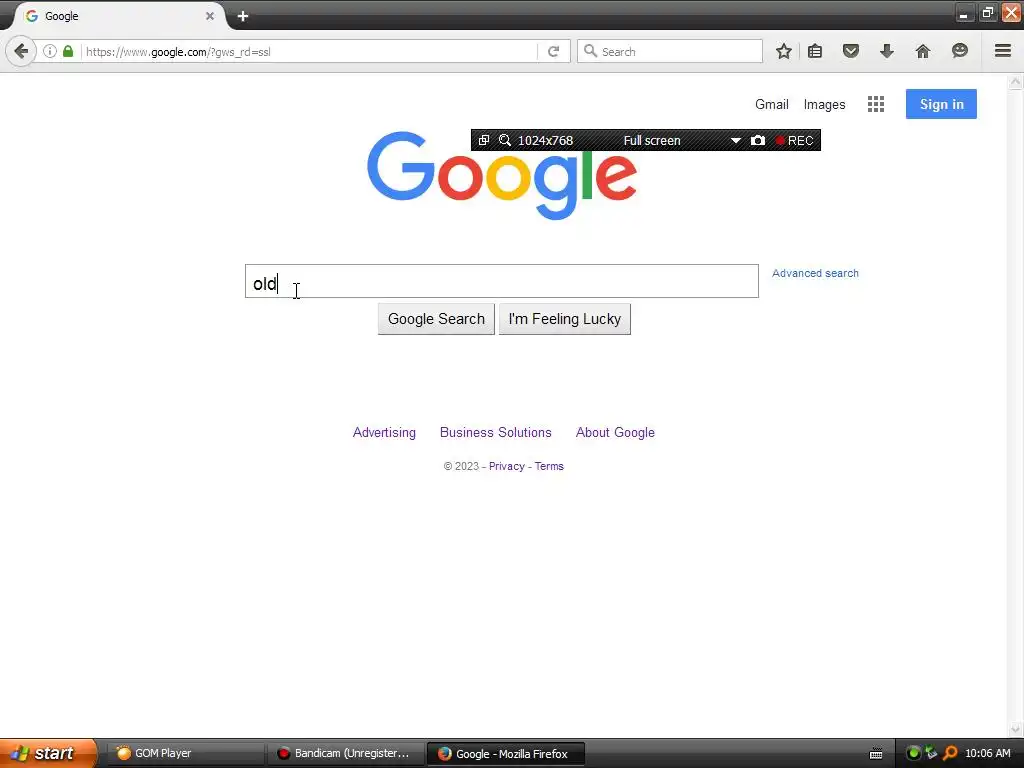Take screenshot with Bandicam camera icon
Screen dimensions: 1024x768
pyautogui.click(x=758, y=140)
